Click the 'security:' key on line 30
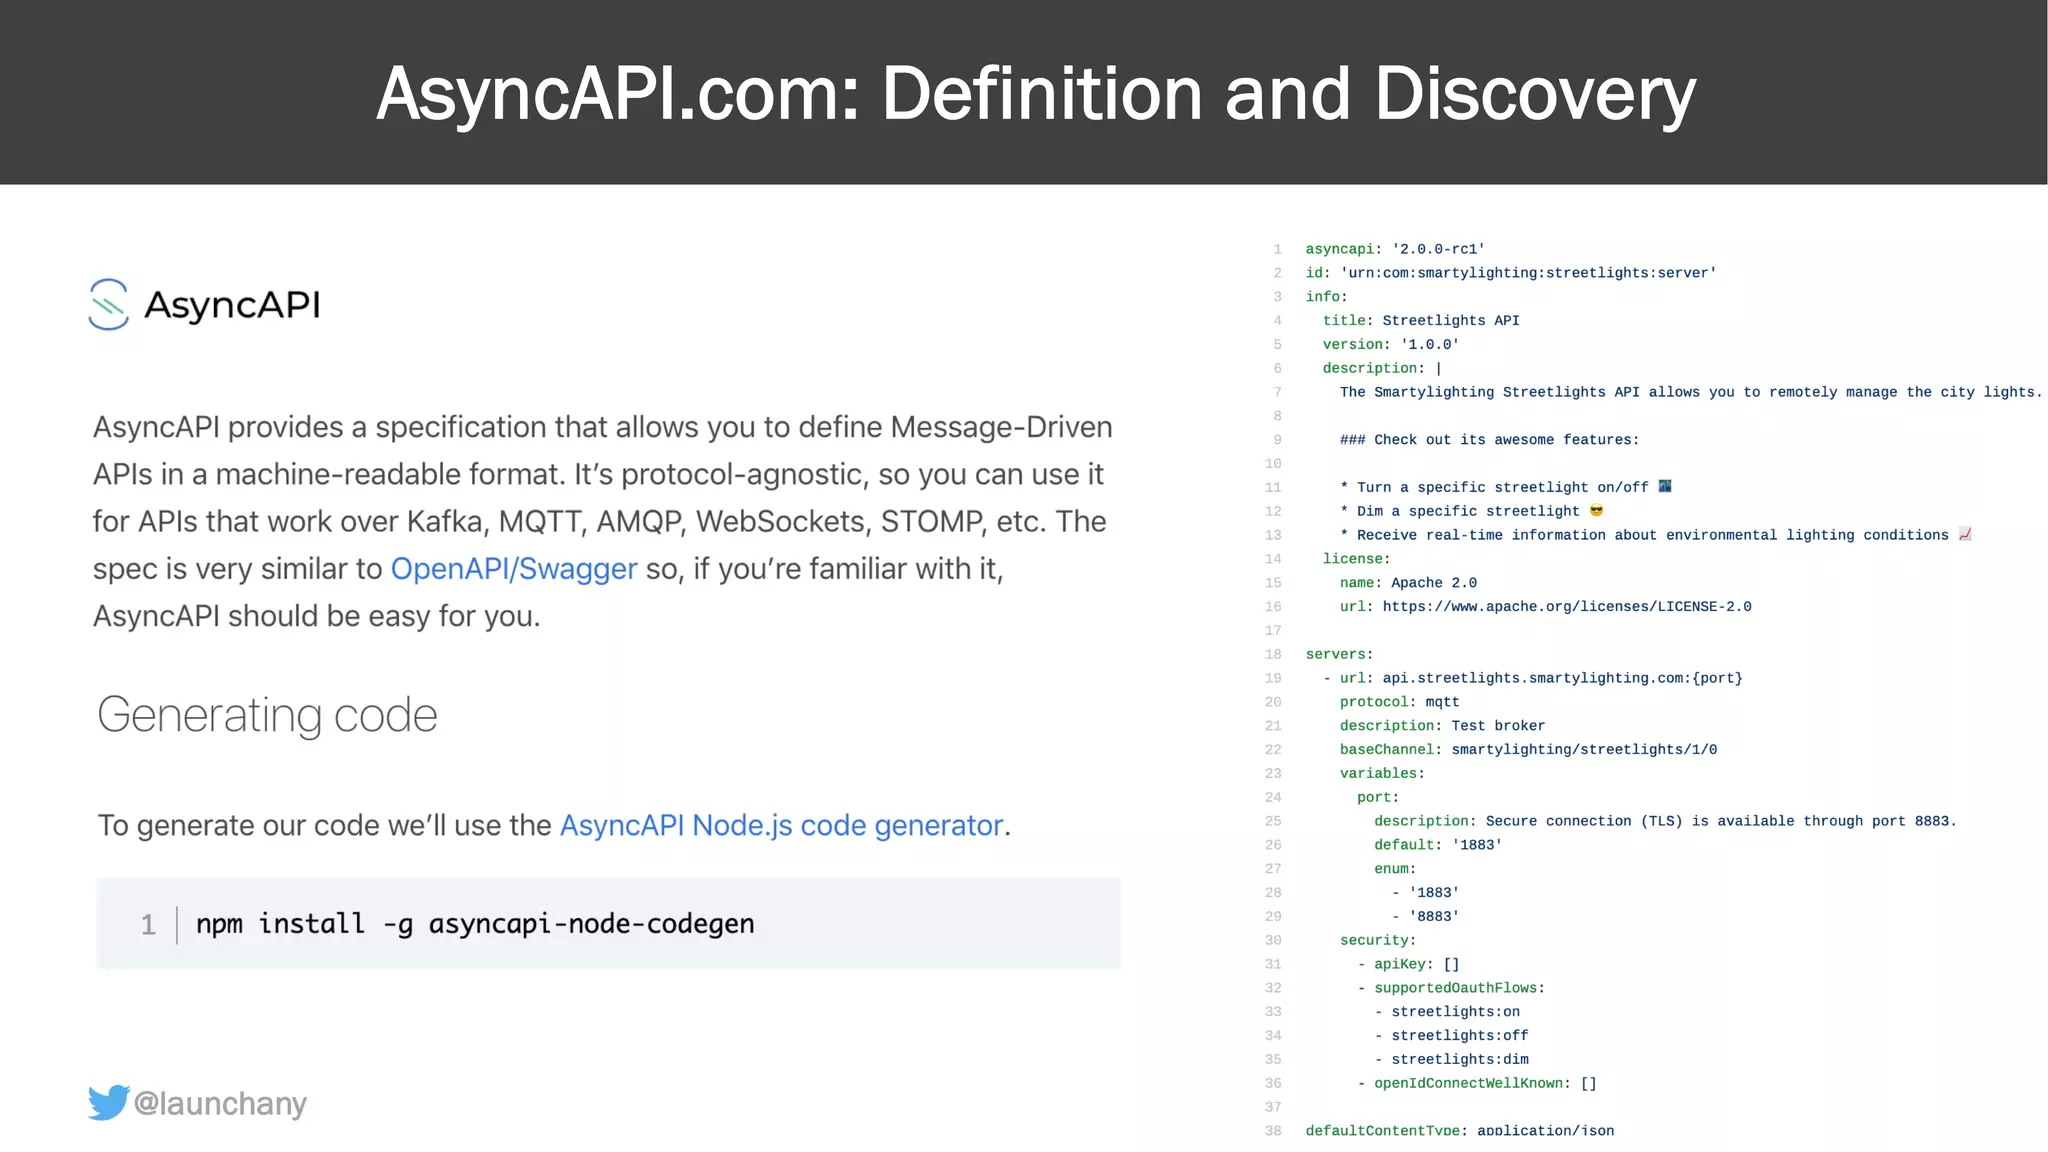 tap(1378, 941)
